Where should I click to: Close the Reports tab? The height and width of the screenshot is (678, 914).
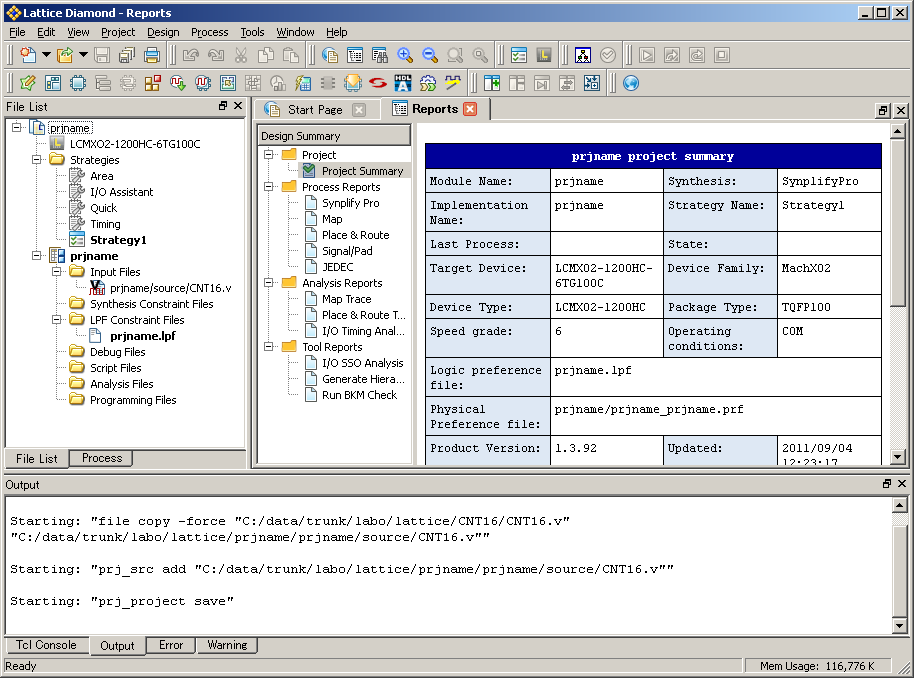(x=470, y=109)
